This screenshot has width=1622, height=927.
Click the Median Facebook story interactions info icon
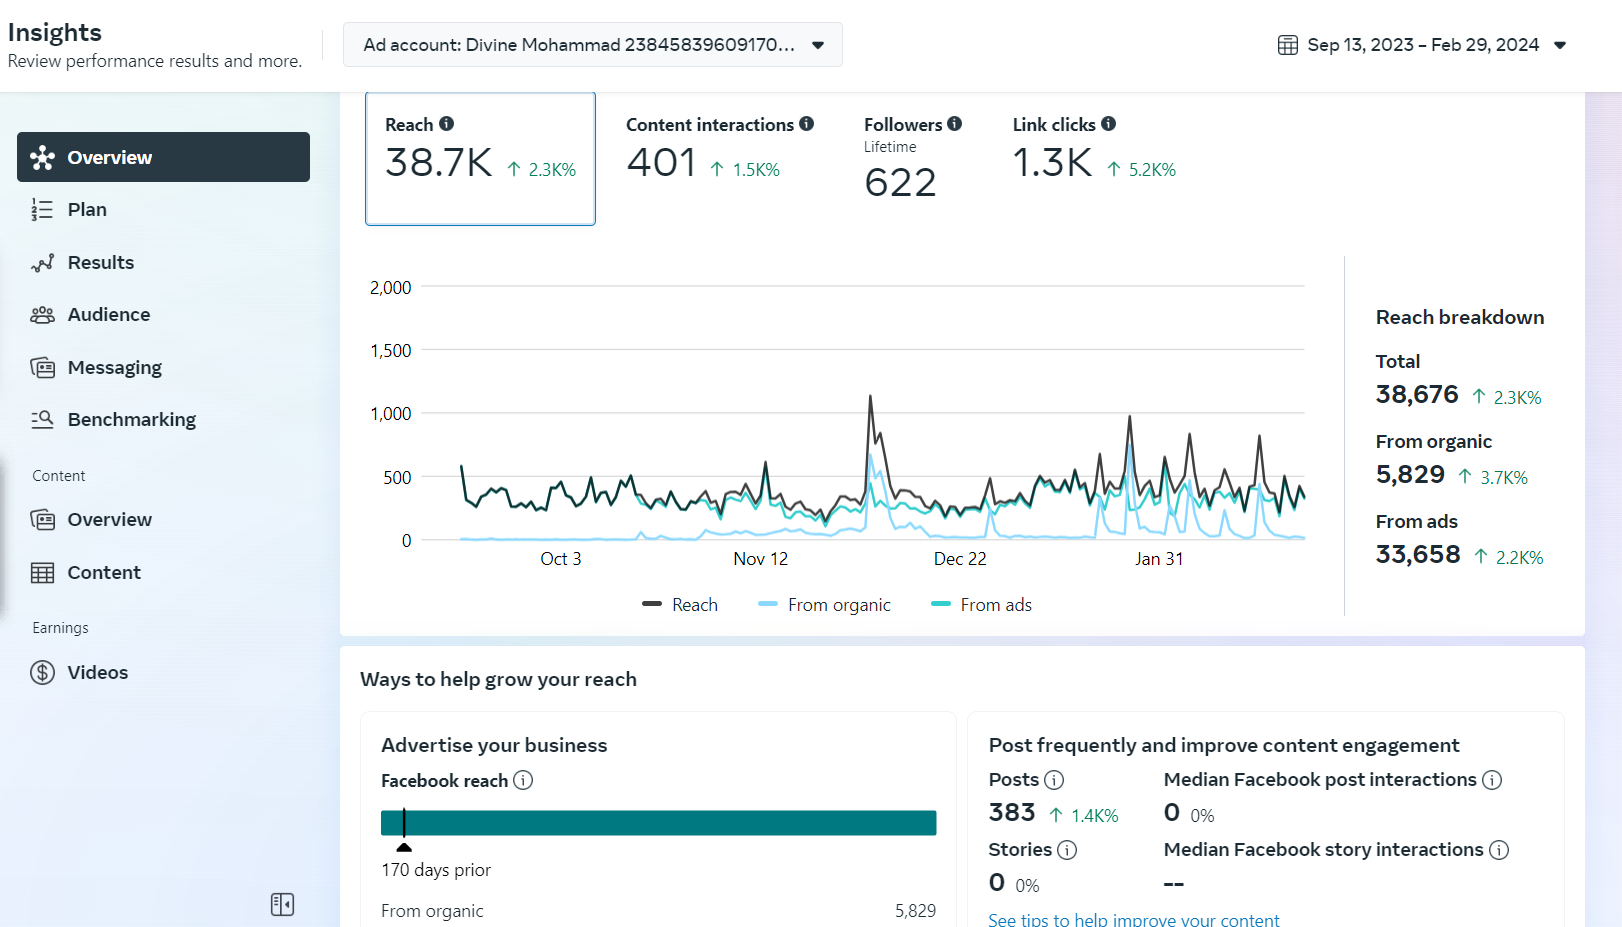1498,850
